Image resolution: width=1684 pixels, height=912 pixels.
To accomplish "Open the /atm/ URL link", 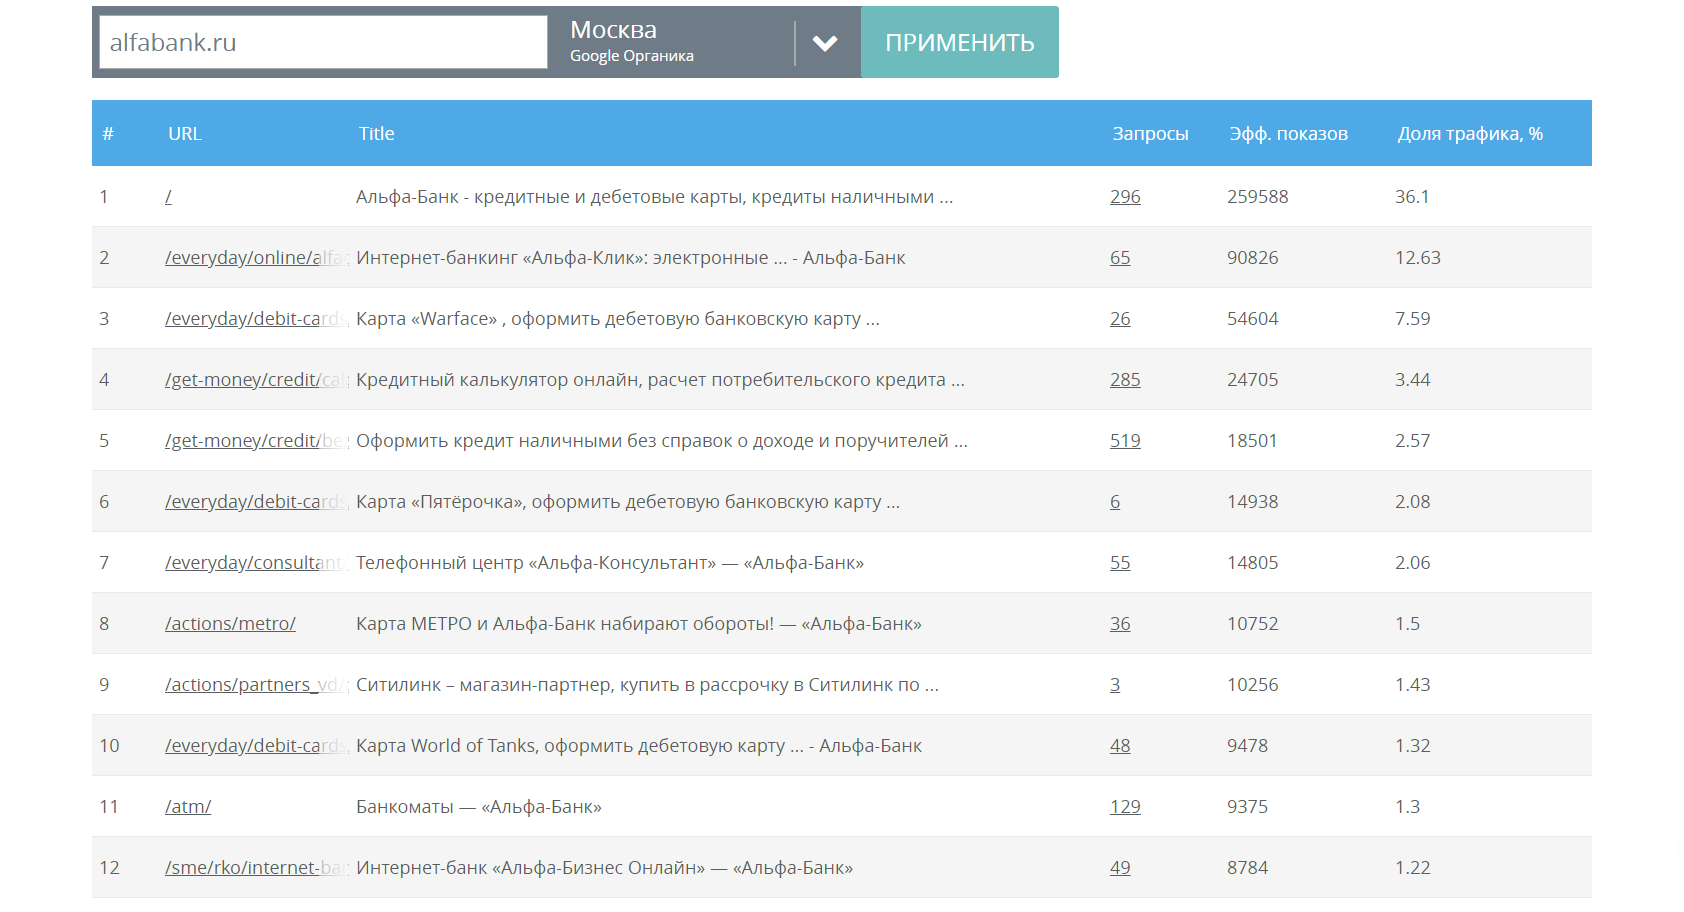I will 188,807.
